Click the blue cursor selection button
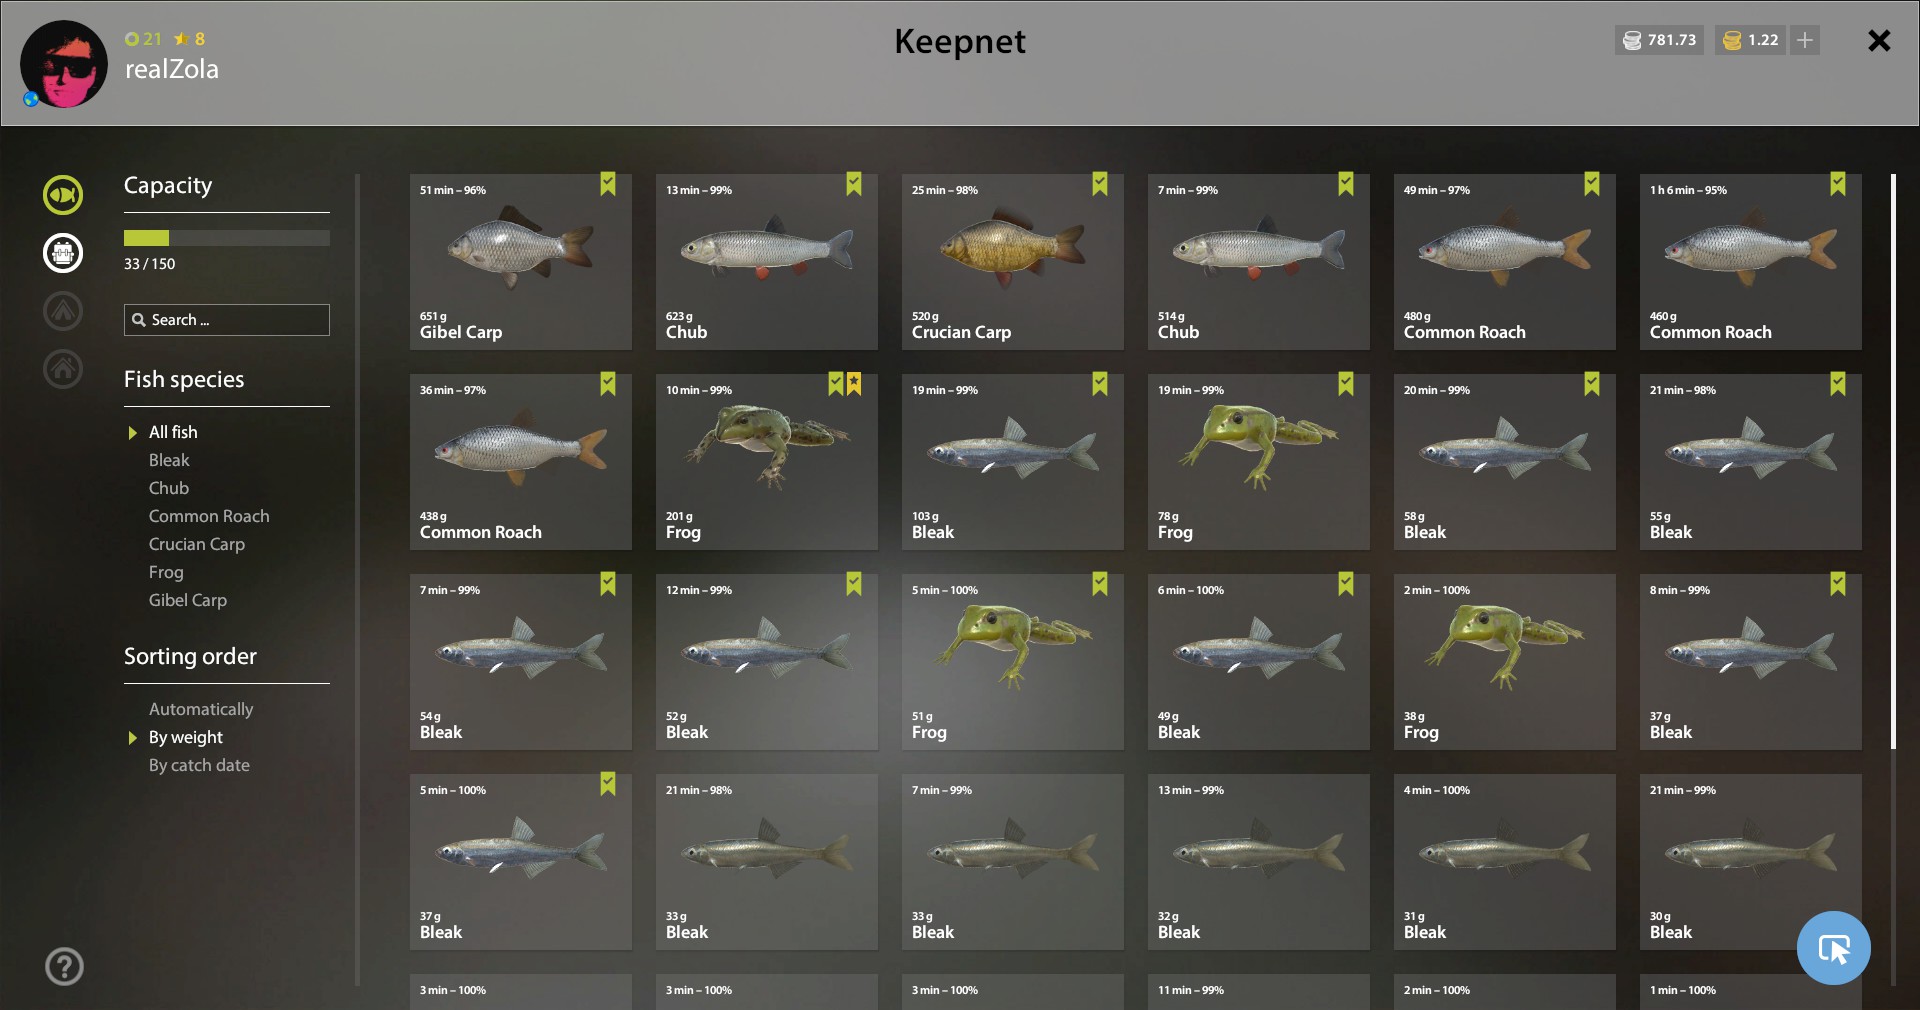The height and width of the screenshot is (1010, 1920). [x=1833, y=948]
